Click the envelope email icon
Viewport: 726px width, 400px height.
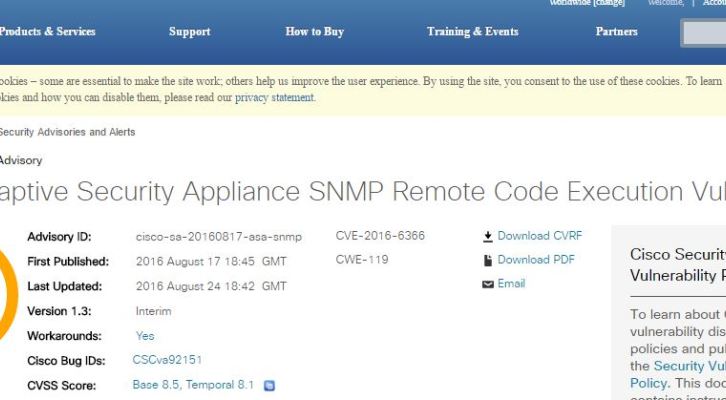[488, 284]
